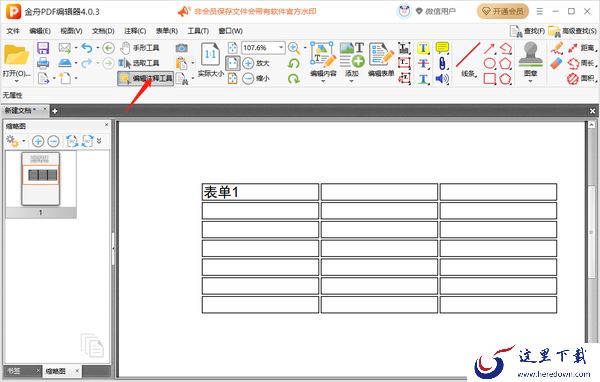The width and height of the screenshot is (600, 382).
Task: Select the Eraser tool
Action: 557,63
